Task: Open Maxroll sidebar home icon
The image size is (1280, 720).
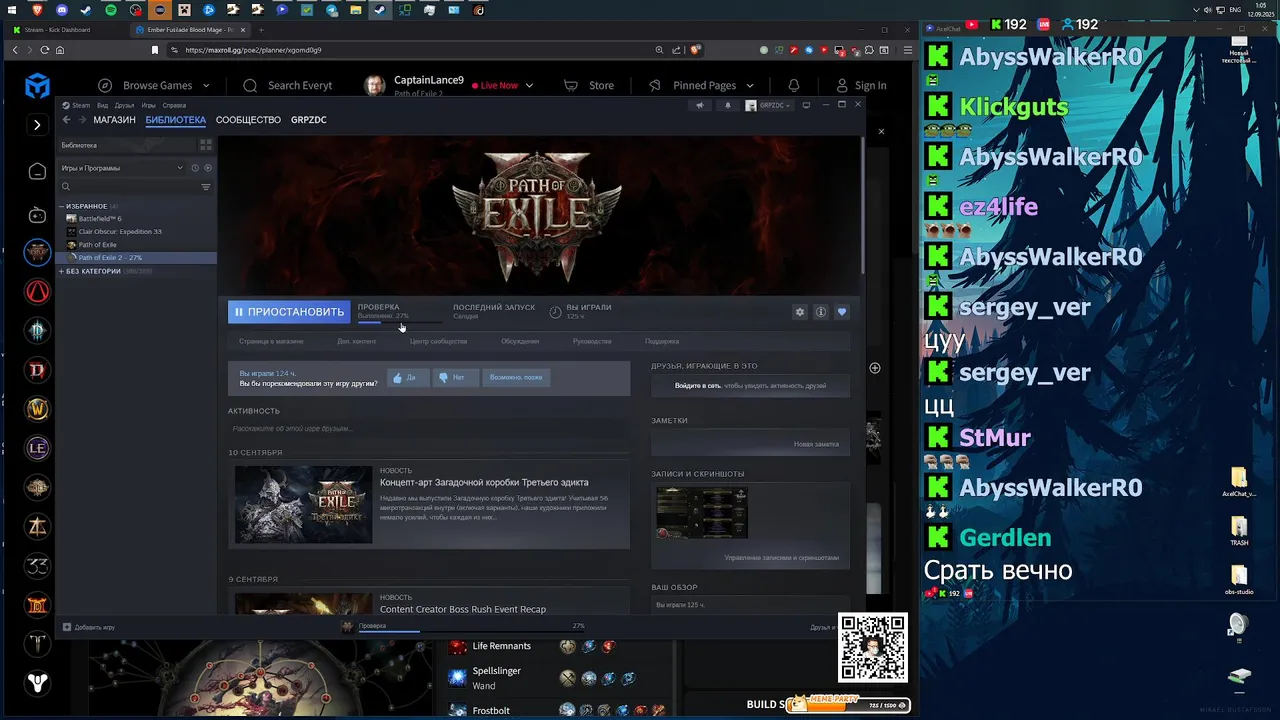Action: point(37,171)
